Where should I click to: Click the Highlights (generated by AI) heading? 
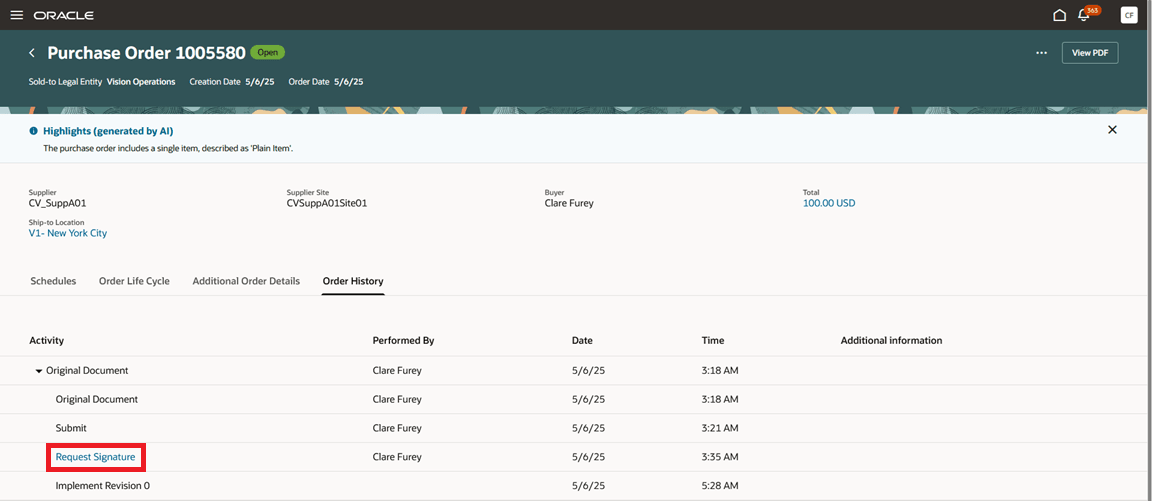108,131
